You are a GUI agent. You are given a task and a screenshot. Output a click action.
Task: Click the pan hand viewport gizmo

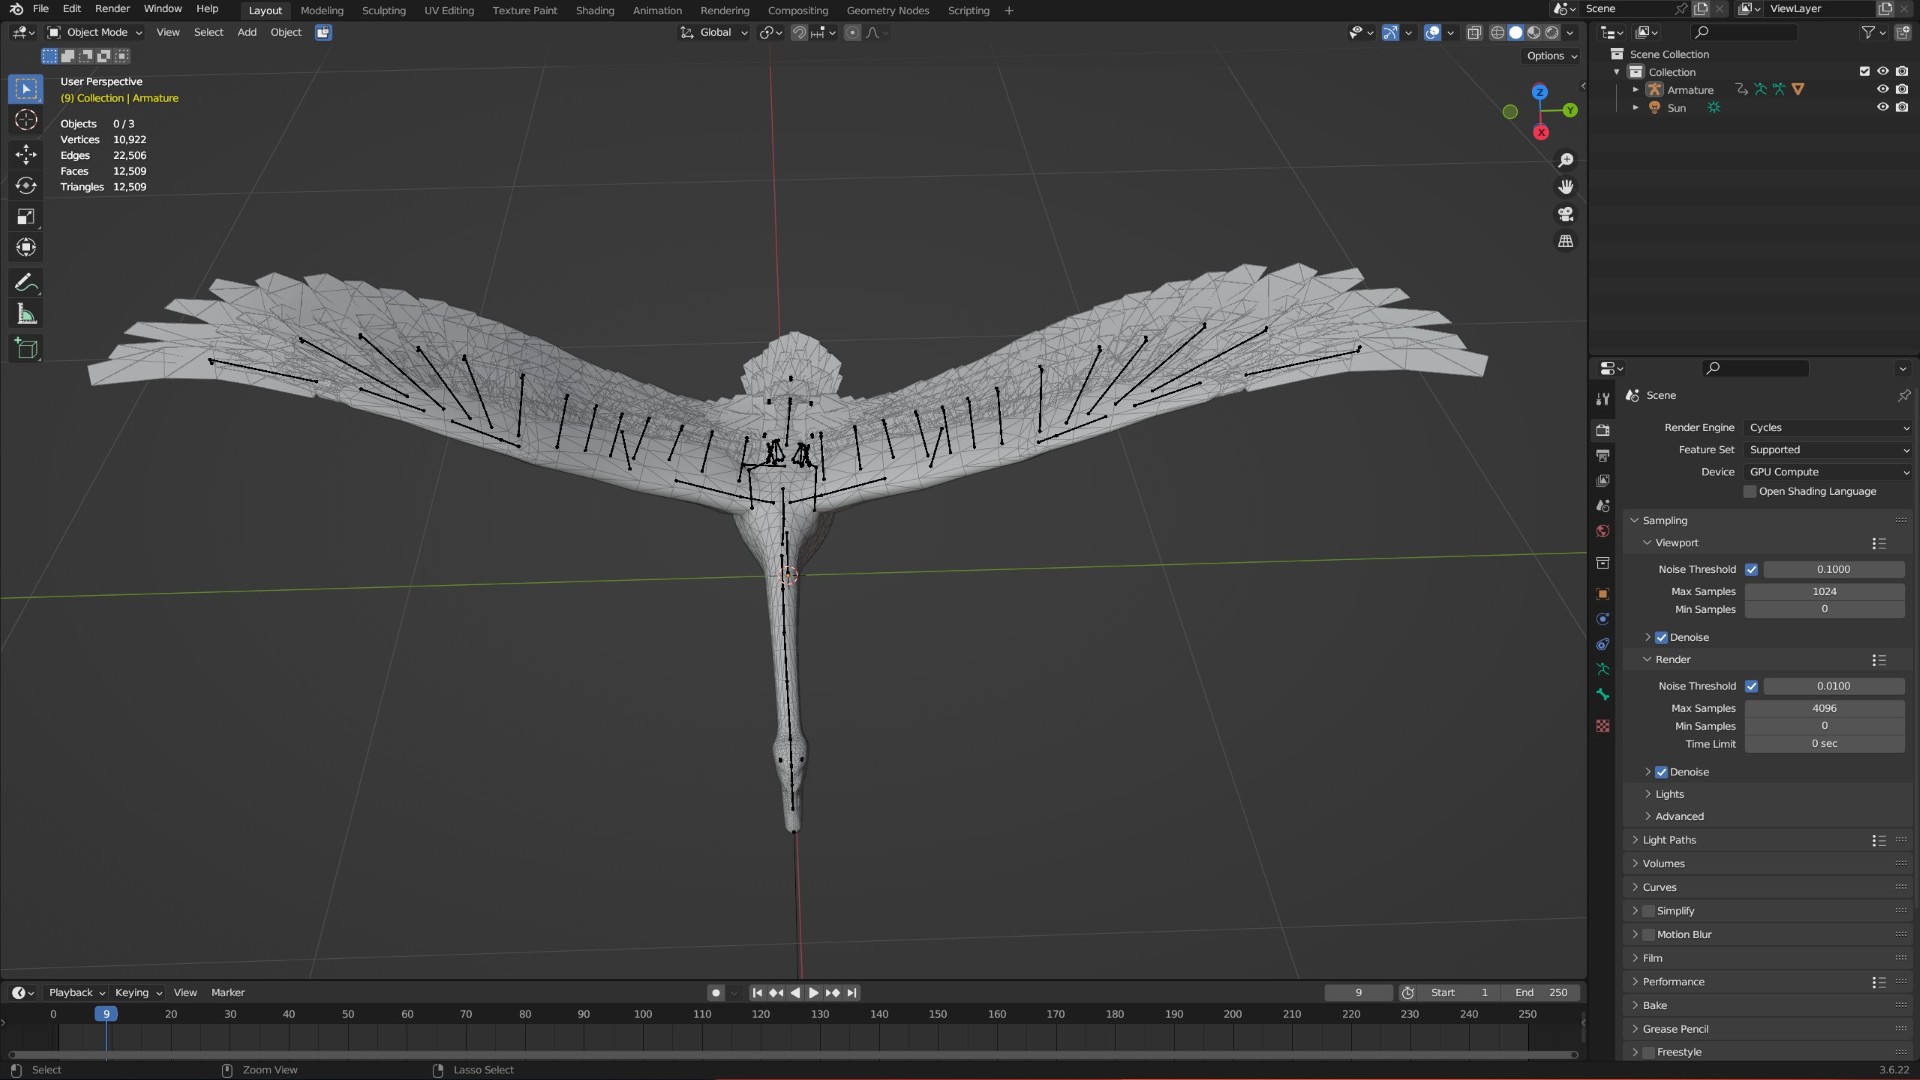[1566, 187]
